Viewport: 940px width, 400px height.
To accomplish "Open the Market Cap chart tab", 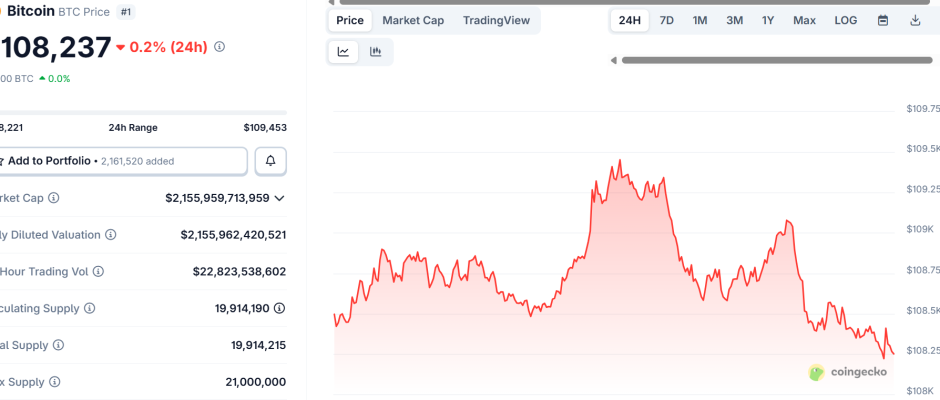I will point(413,20).
